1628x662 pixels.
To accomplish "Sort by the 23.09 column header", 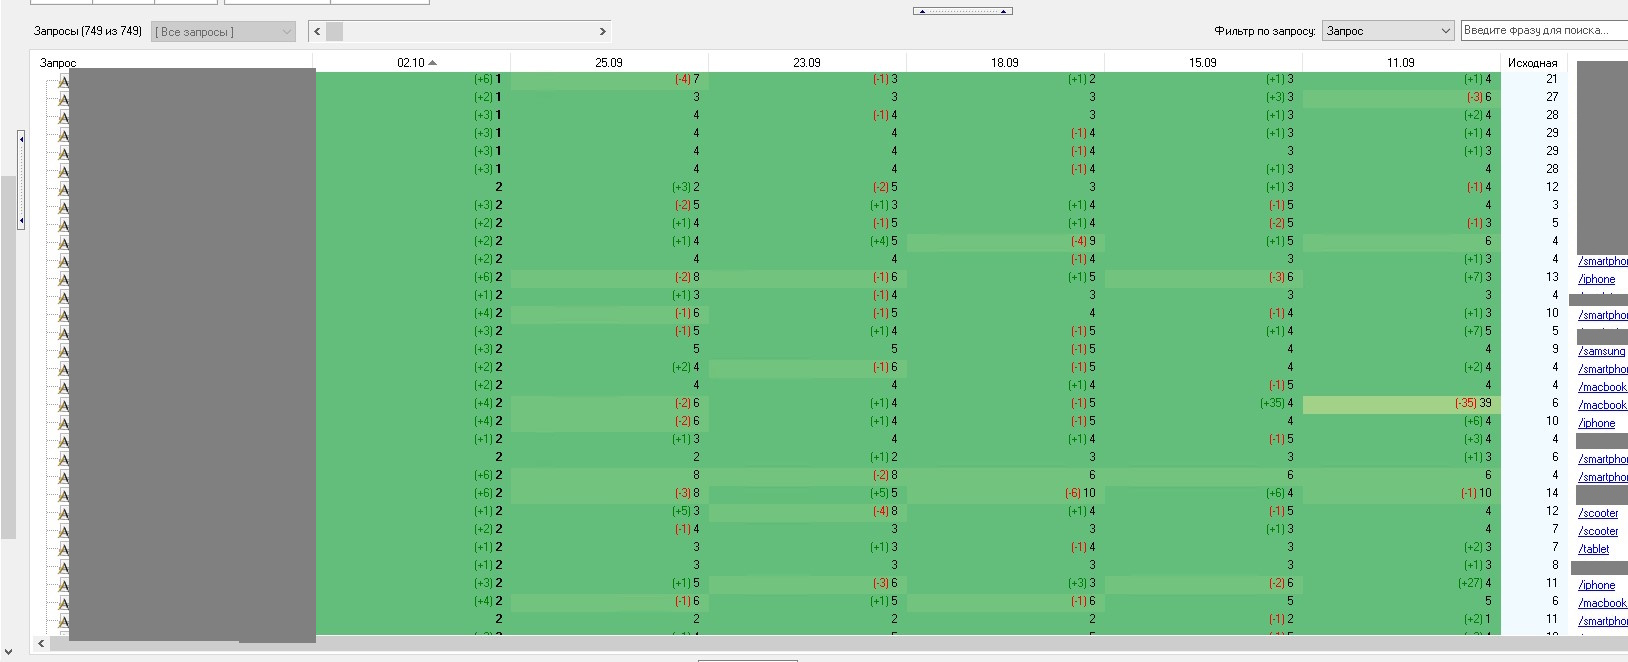I will [807, 62].
